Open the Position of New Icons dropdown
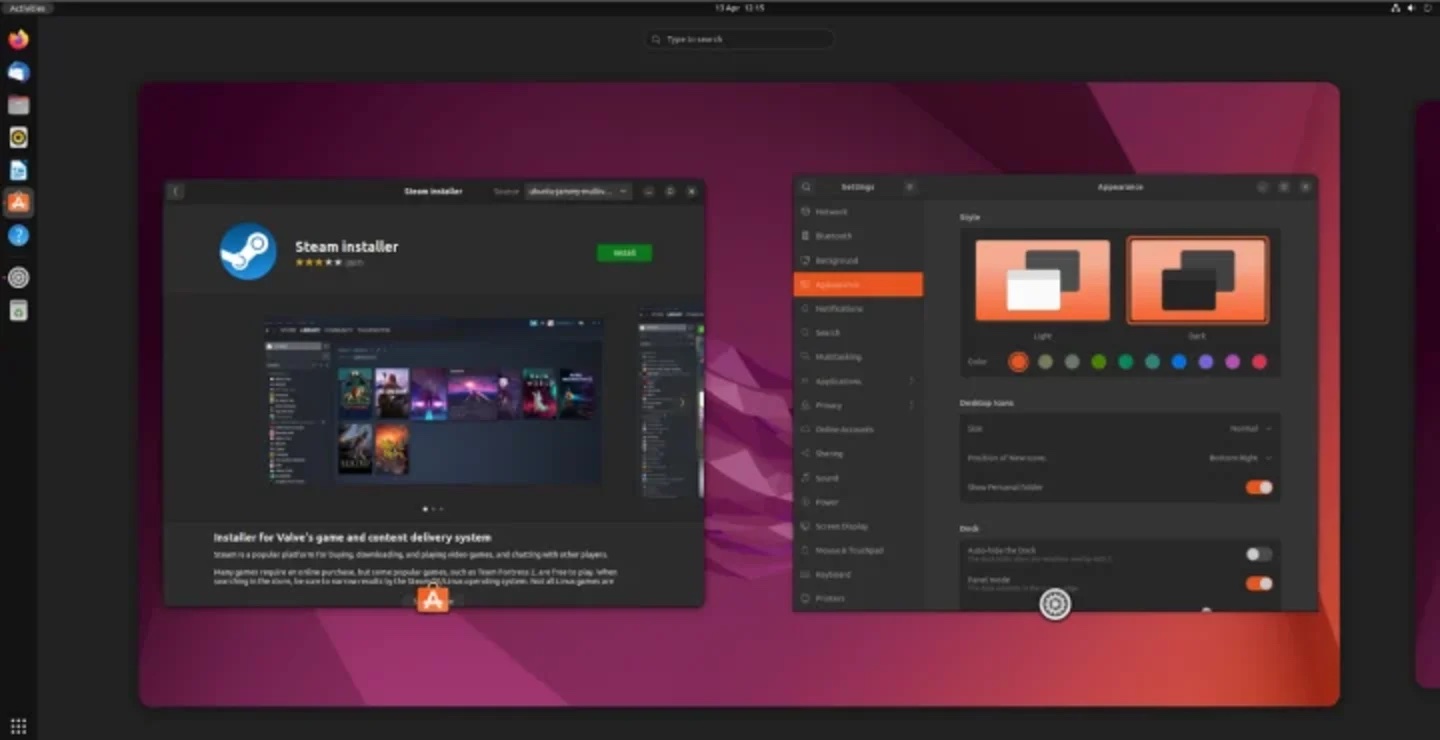 (1240, 458)
